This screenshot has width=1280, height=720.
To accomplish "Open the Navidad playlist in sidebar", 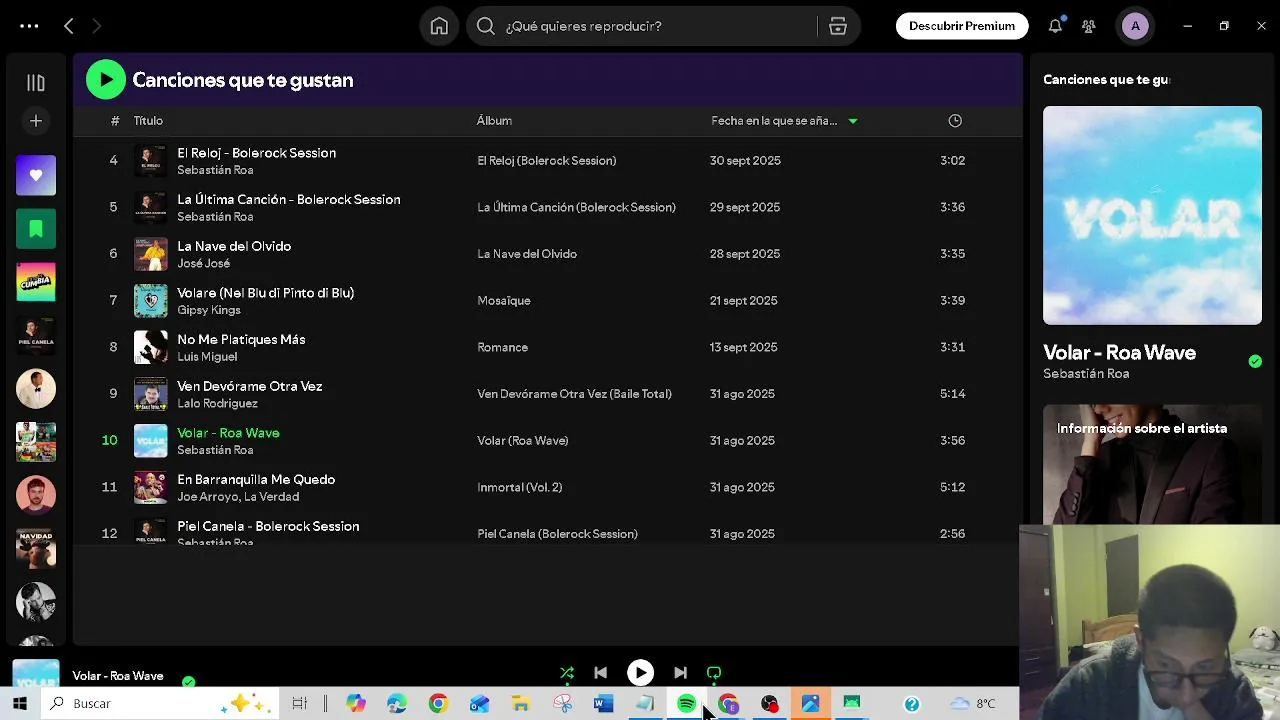I will point(36,548).
